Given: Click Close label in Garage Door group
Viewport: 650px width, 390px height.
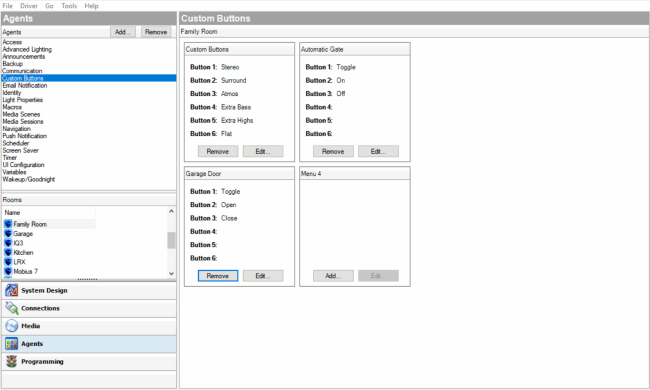Looking at the screenshot, I should (x=229, y=218).
